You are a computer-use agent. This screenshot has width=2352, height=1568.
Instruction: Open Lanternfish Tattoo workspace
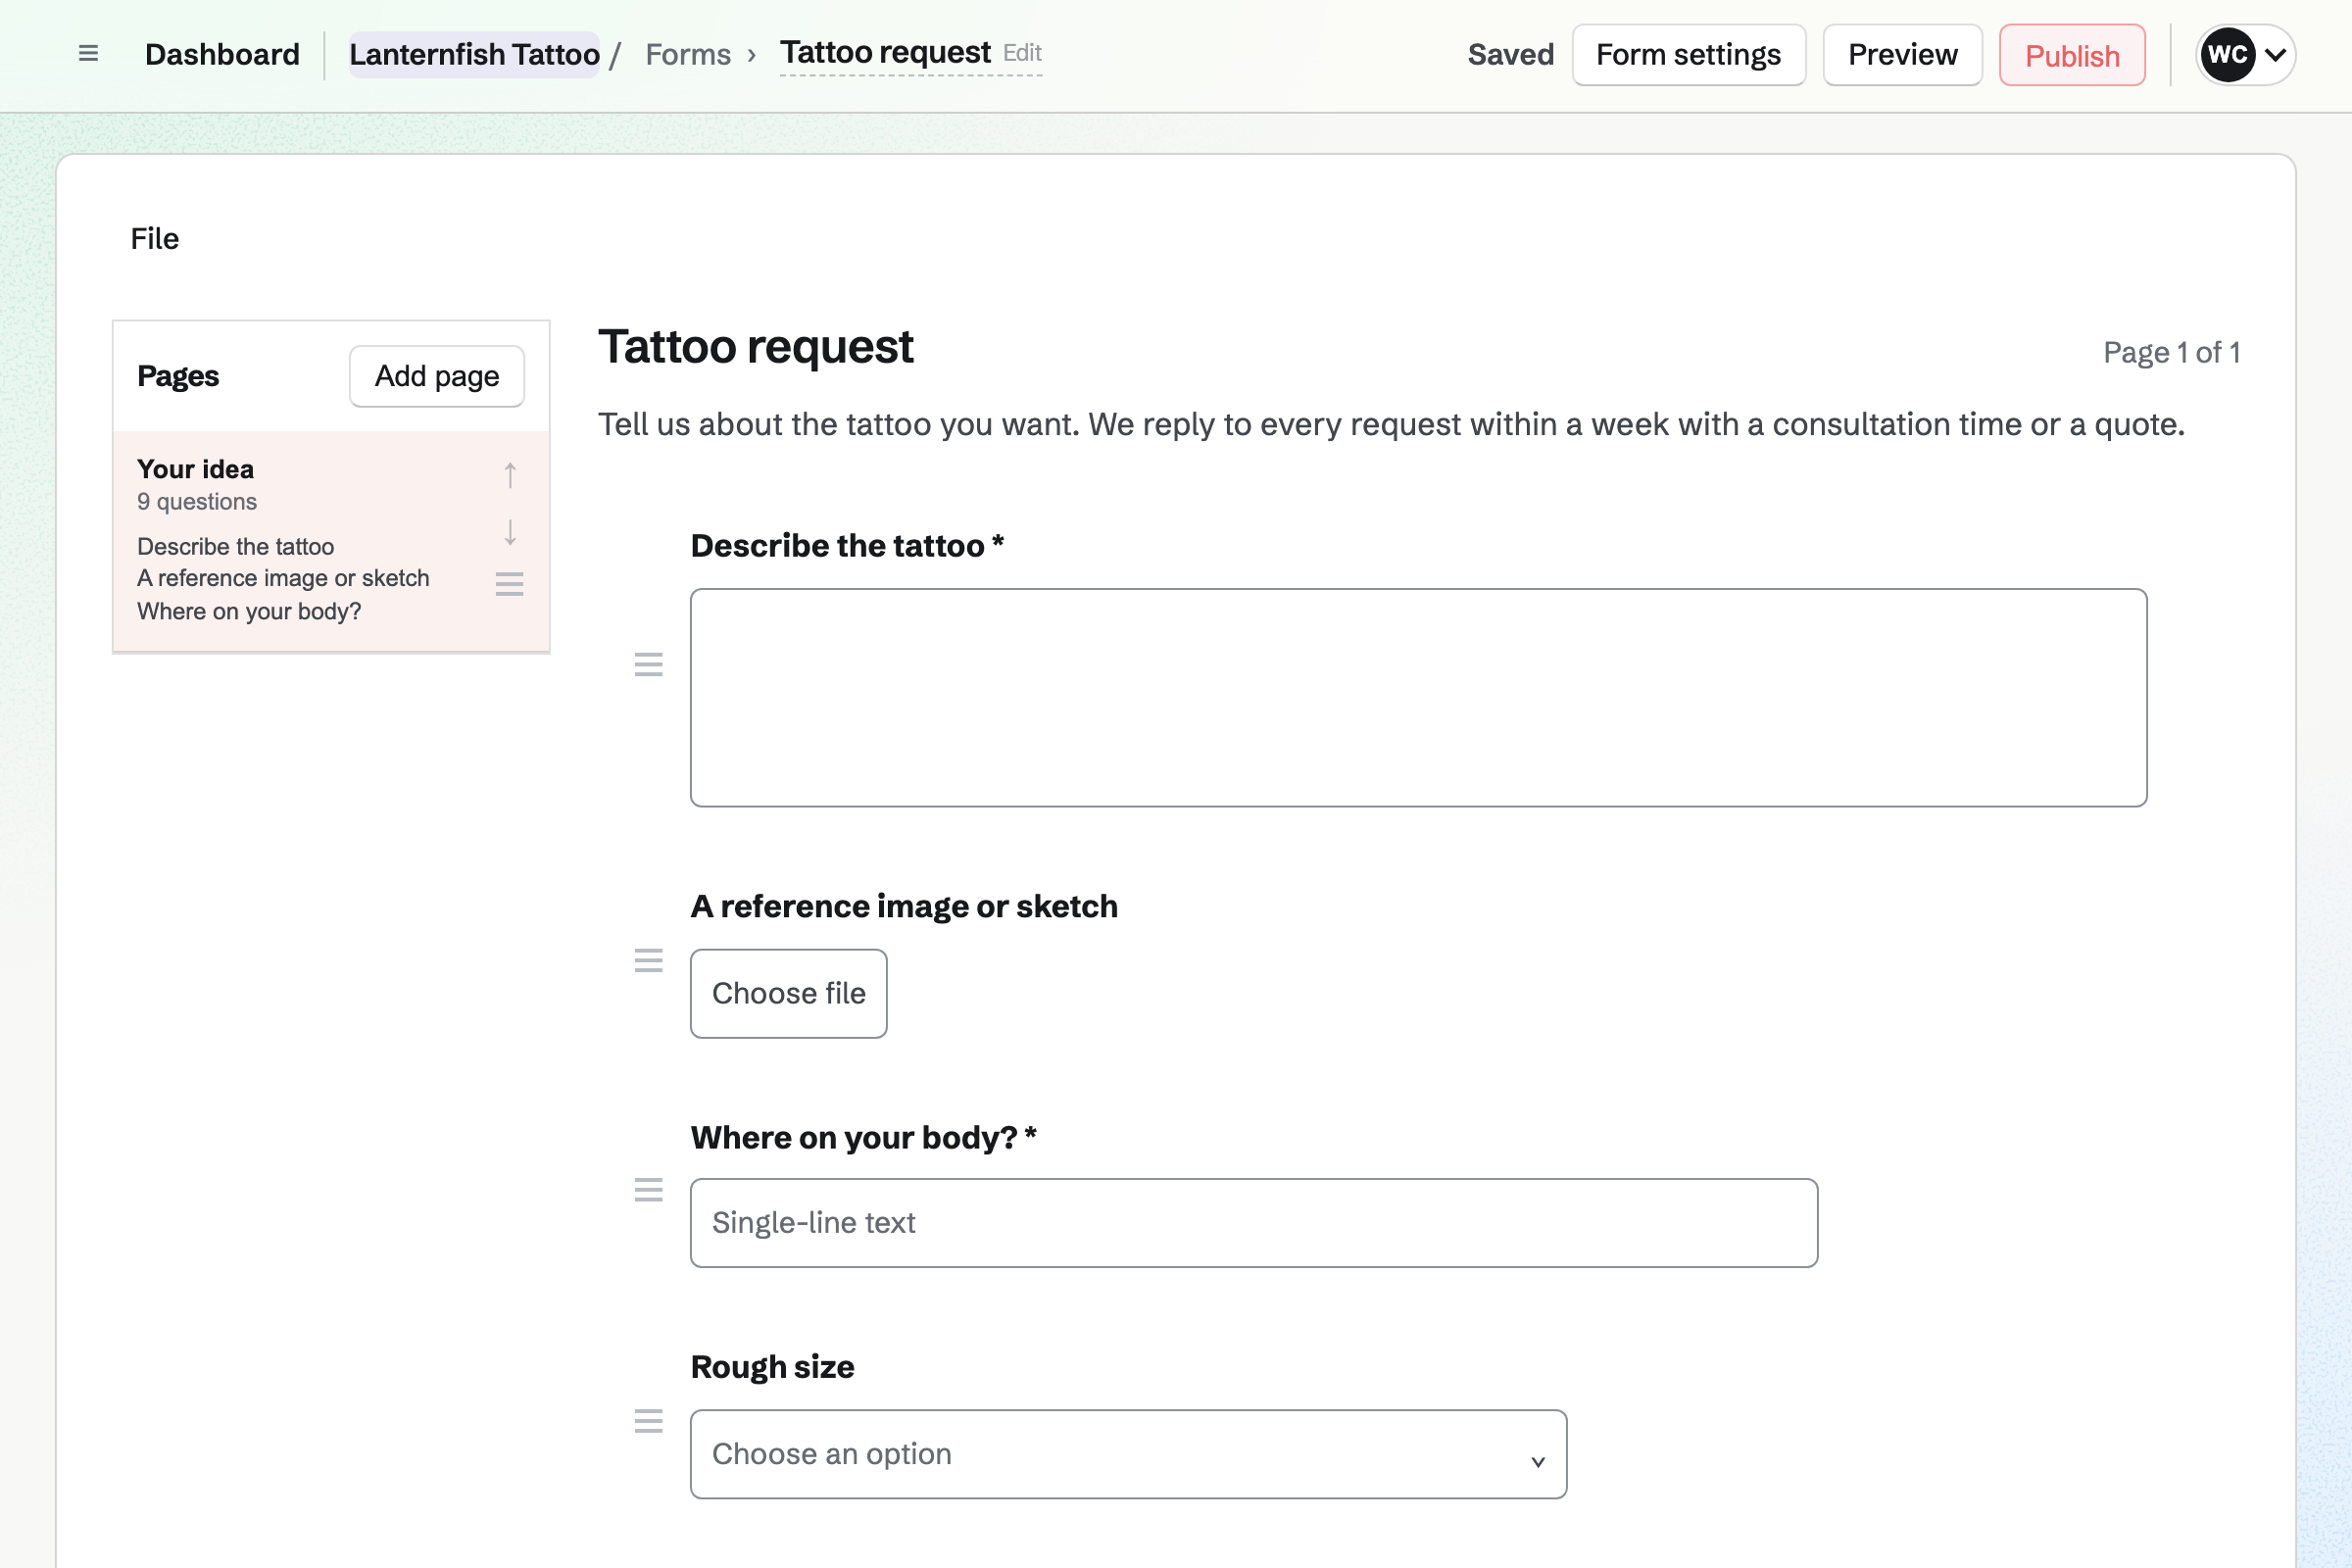point(474,55)
